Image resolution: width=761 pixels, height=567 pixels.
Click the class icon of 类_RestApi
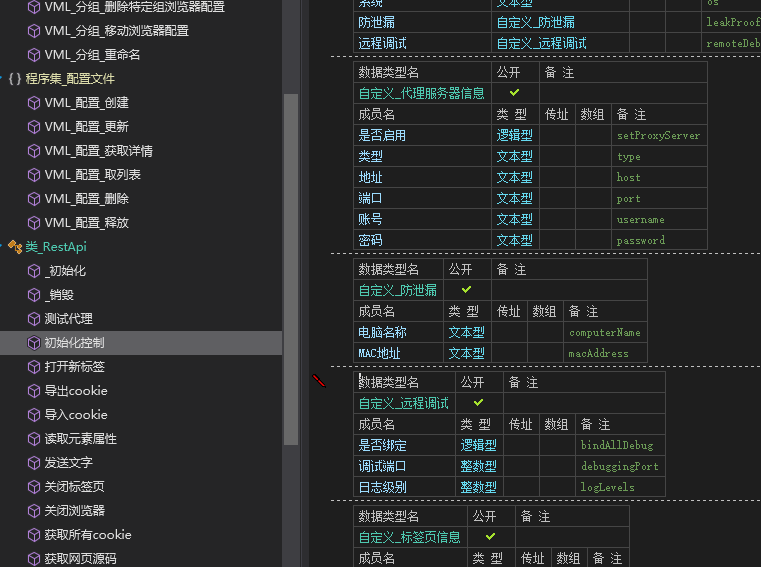pos(15,247)
